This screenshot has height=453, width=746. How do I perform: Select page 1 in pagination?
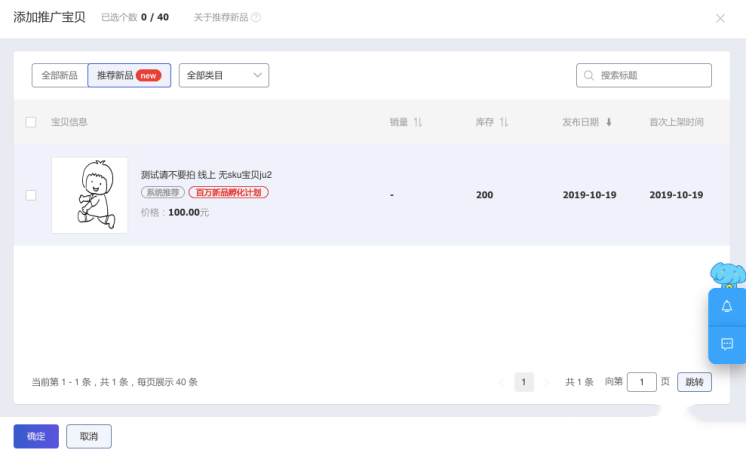click(x=524, y=382)
